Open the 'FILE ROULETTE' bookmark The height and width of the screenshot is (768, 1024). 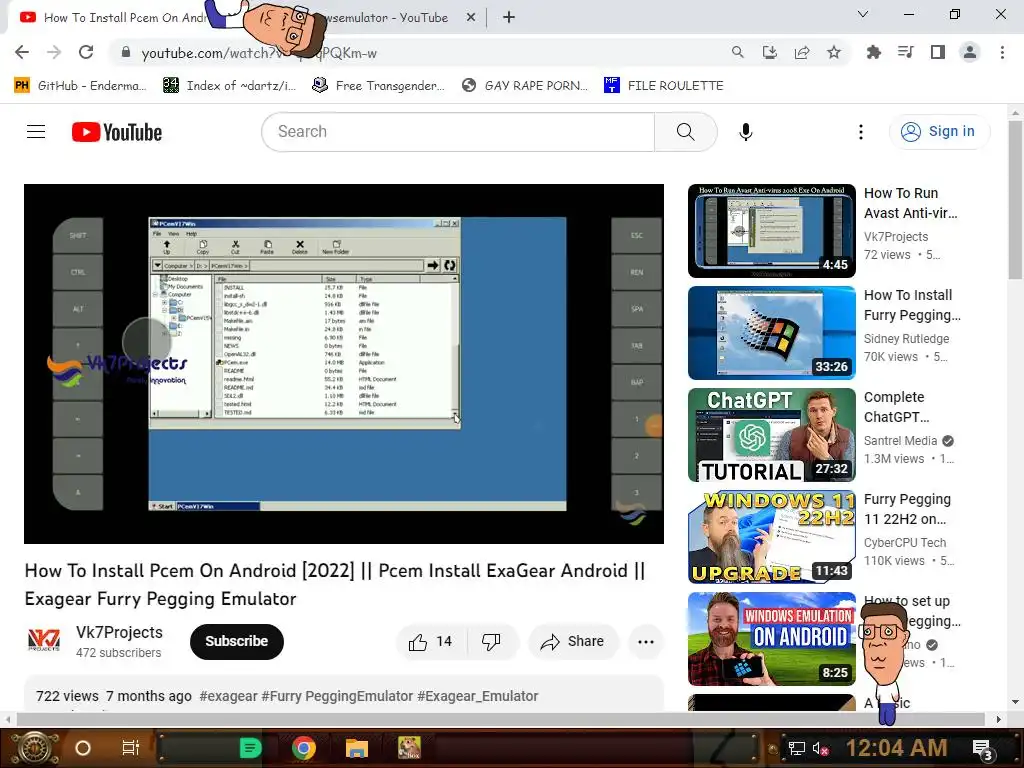pyautogui.click(x=664, y=86)
